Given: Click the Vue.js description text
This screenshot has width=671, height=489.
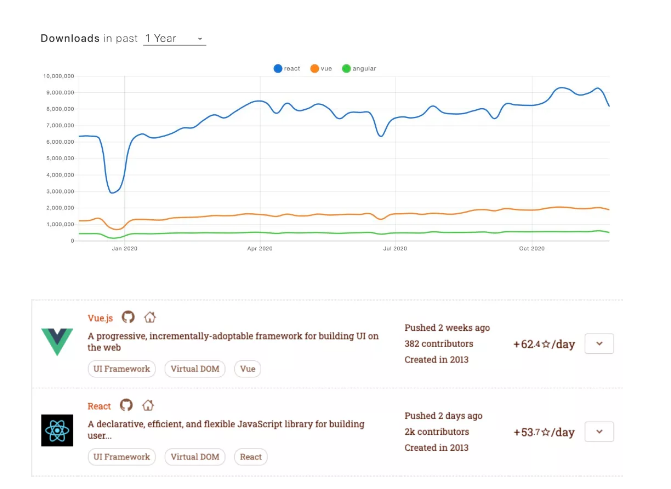Looking at the screenshot, I should pos(233,342).
